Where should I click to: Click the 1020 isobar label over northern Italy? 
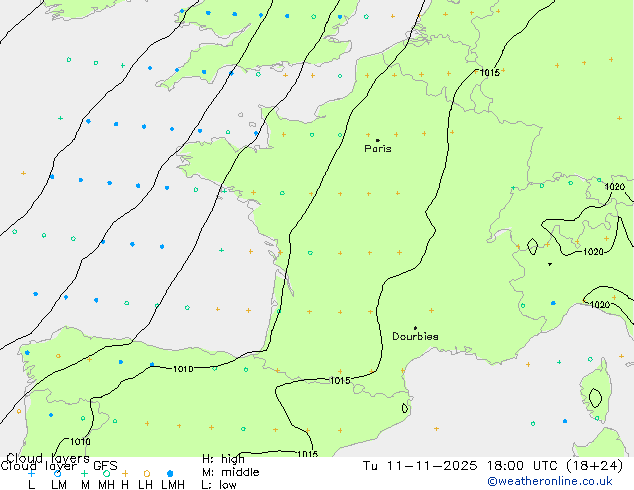click(600, 305)
